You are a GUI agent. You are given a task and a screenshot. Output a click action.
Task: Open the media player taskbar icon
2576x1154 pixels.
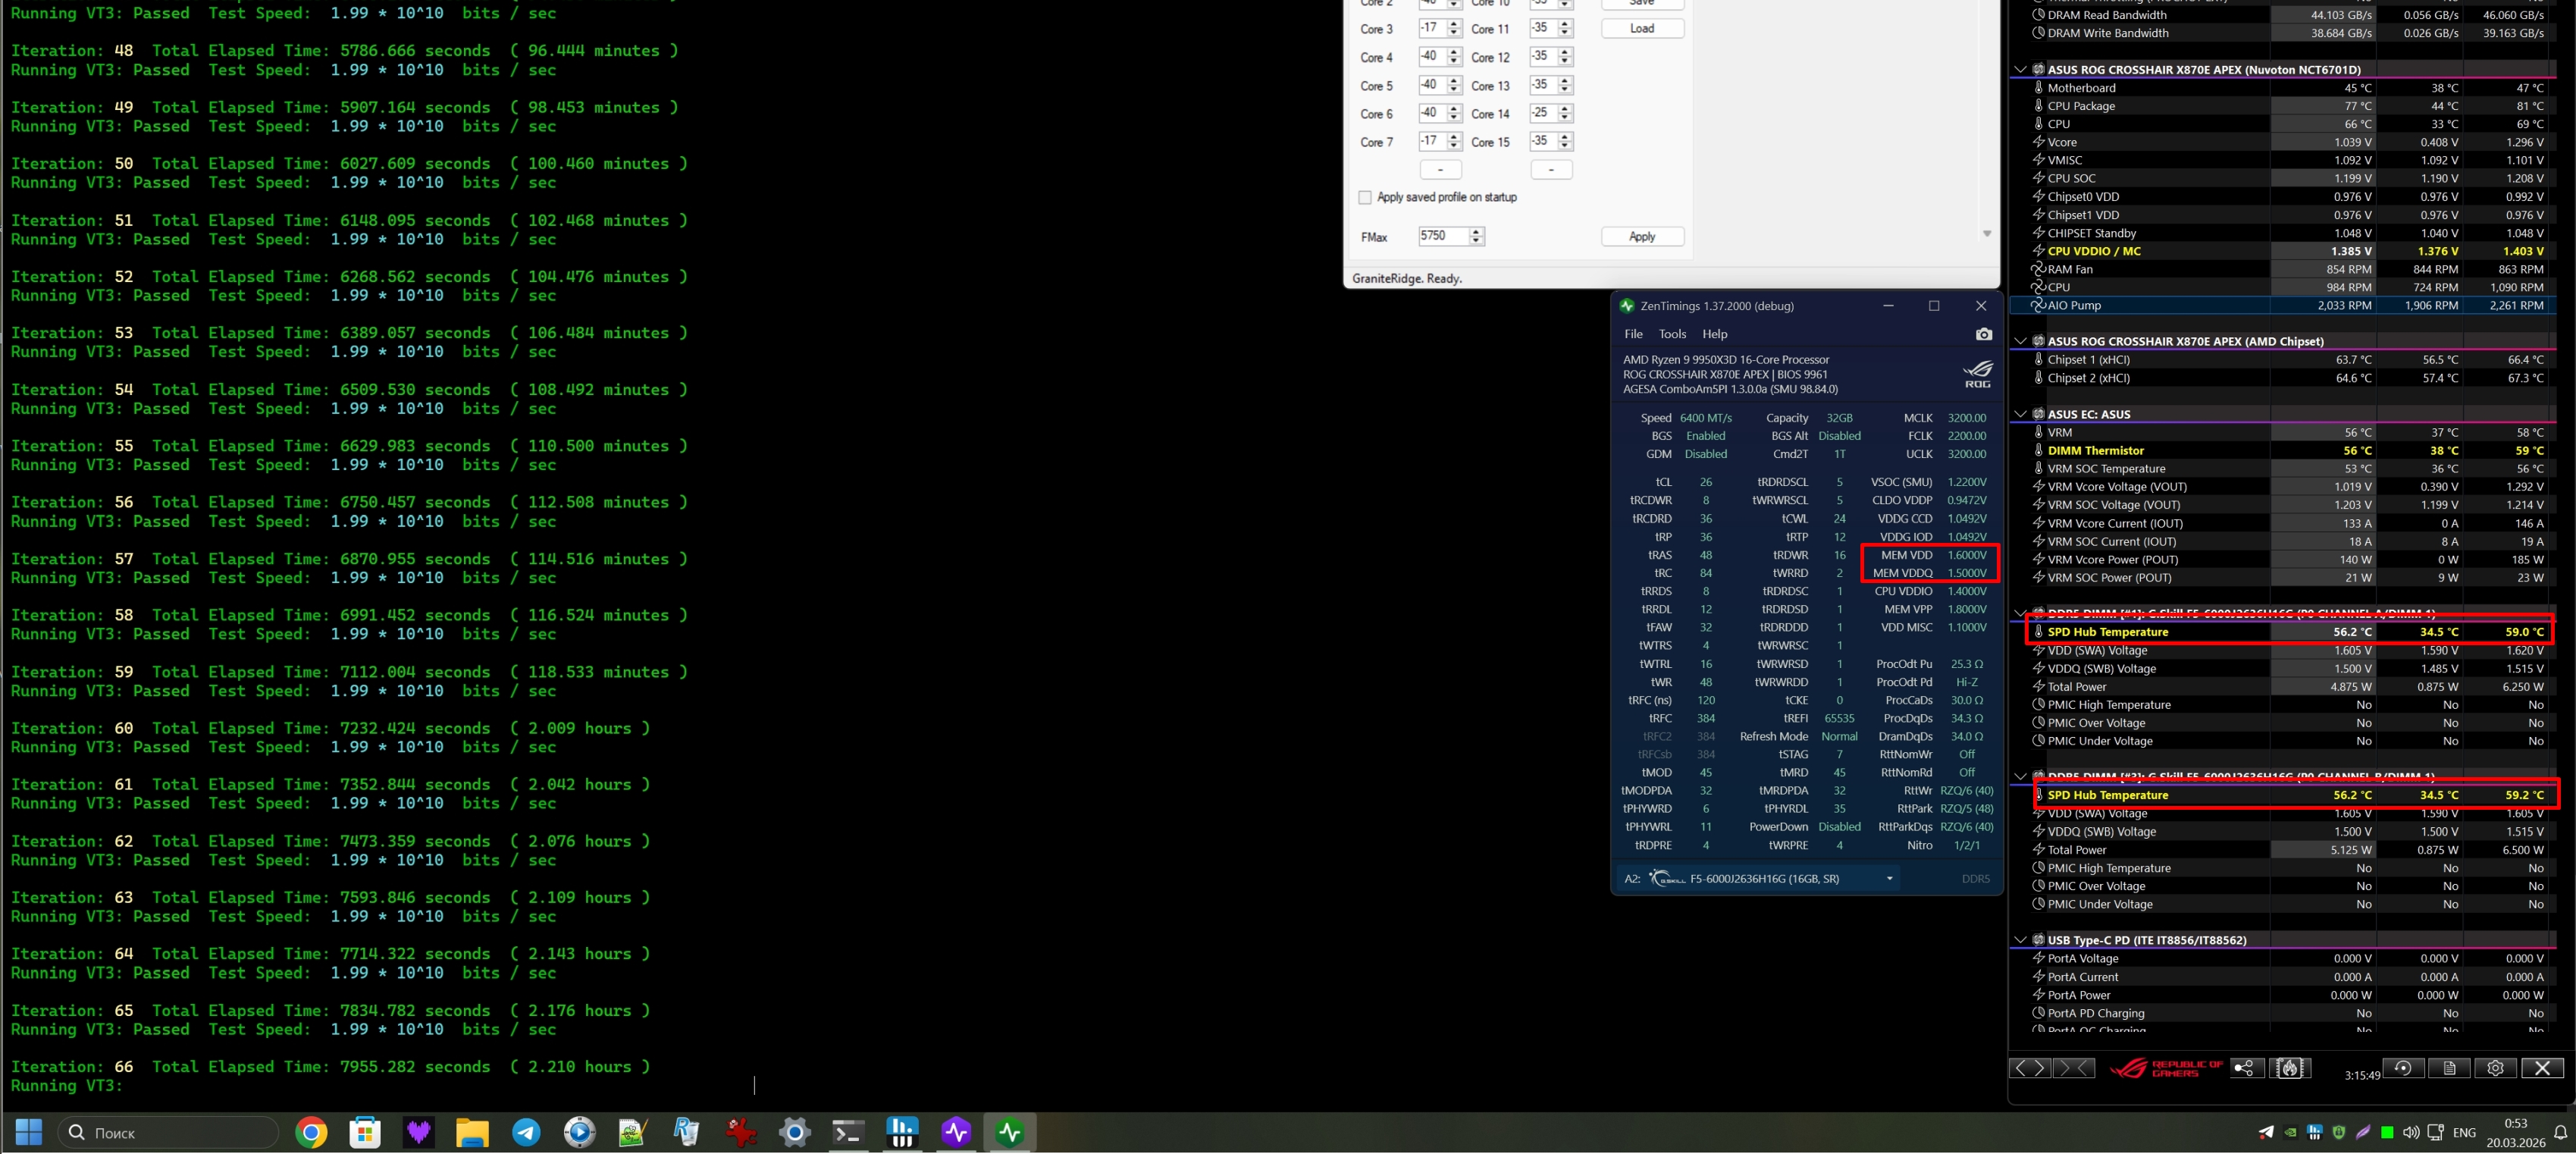tap(580, 1132)
